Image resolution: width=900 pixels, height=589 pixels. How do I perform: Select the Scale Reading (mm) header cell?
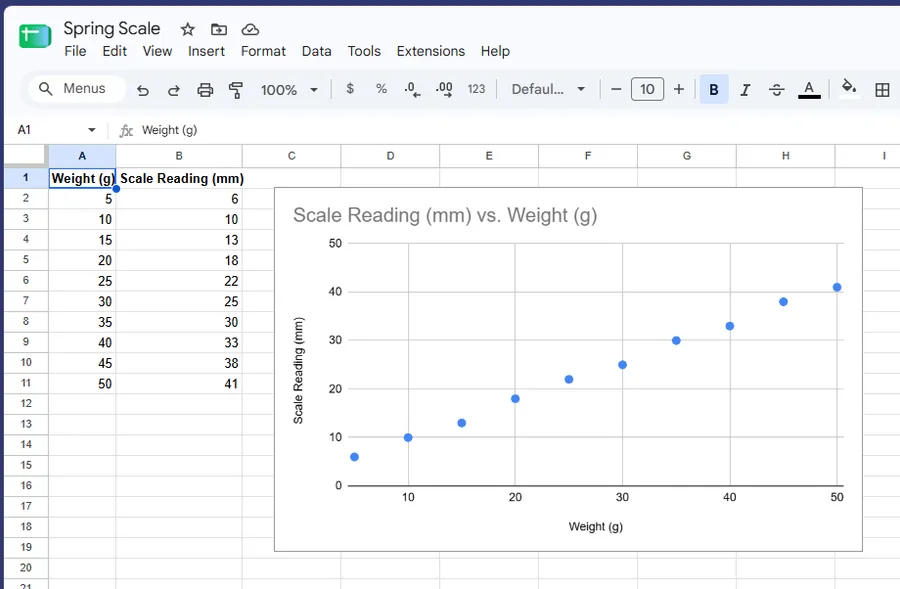179,179
